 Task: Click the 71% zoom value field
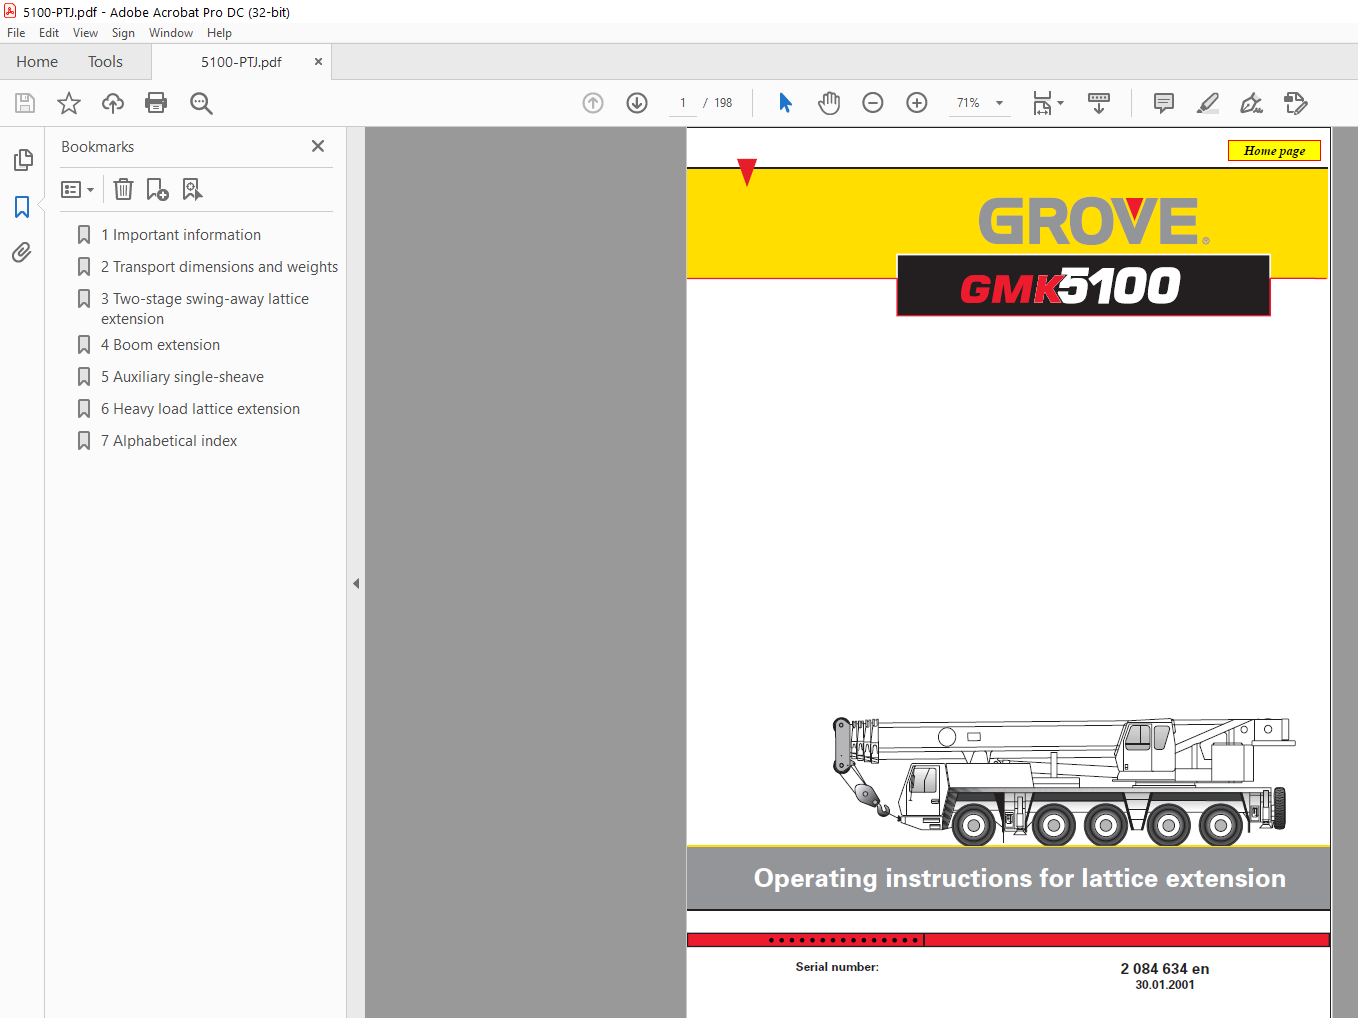coord(968,103)
